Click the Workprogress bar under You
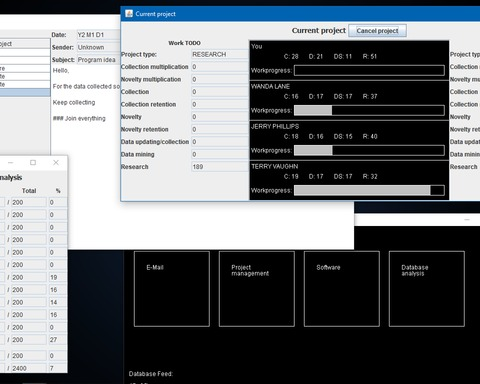Screen dimensions: 480x384 [x=369, y=70]
